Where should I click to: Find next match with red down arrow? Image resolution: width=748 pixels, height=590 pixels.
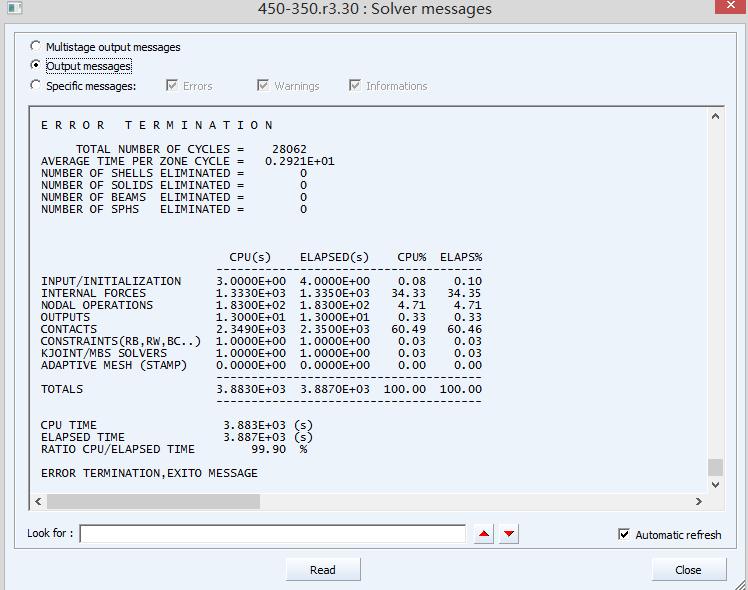510,534
